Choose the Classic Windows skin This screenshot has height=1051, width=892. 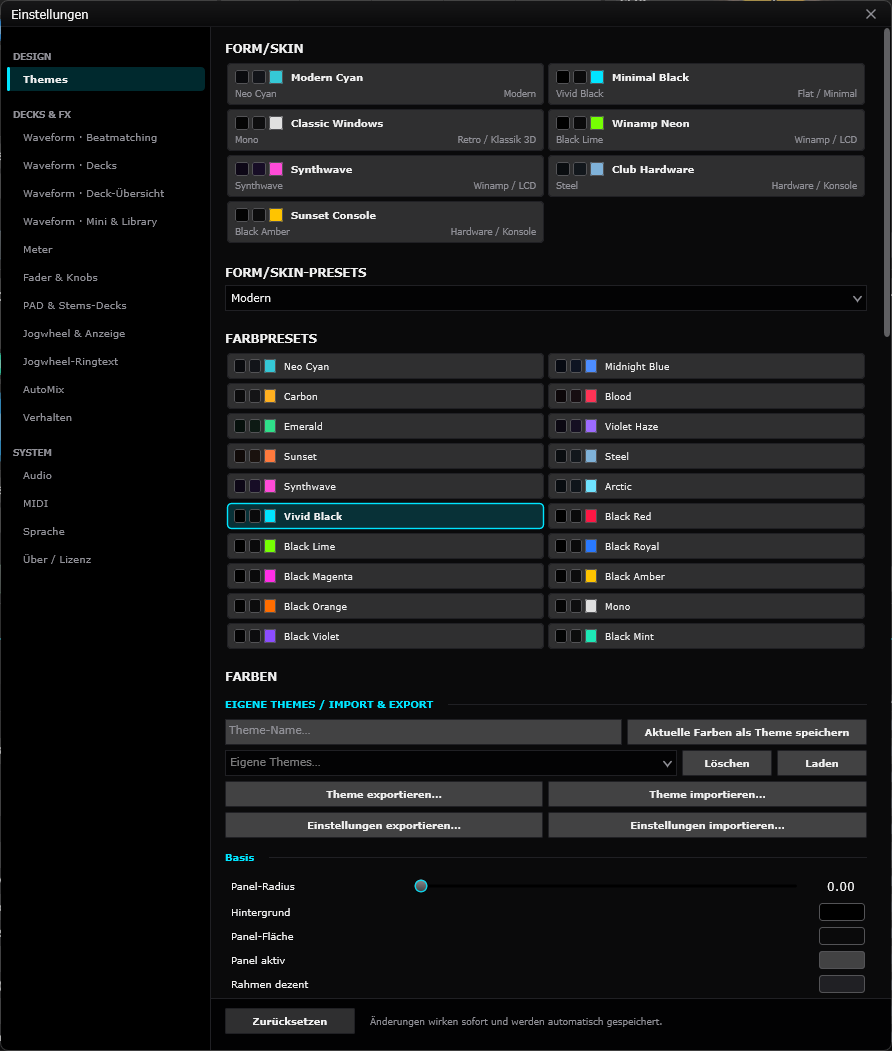385,130
